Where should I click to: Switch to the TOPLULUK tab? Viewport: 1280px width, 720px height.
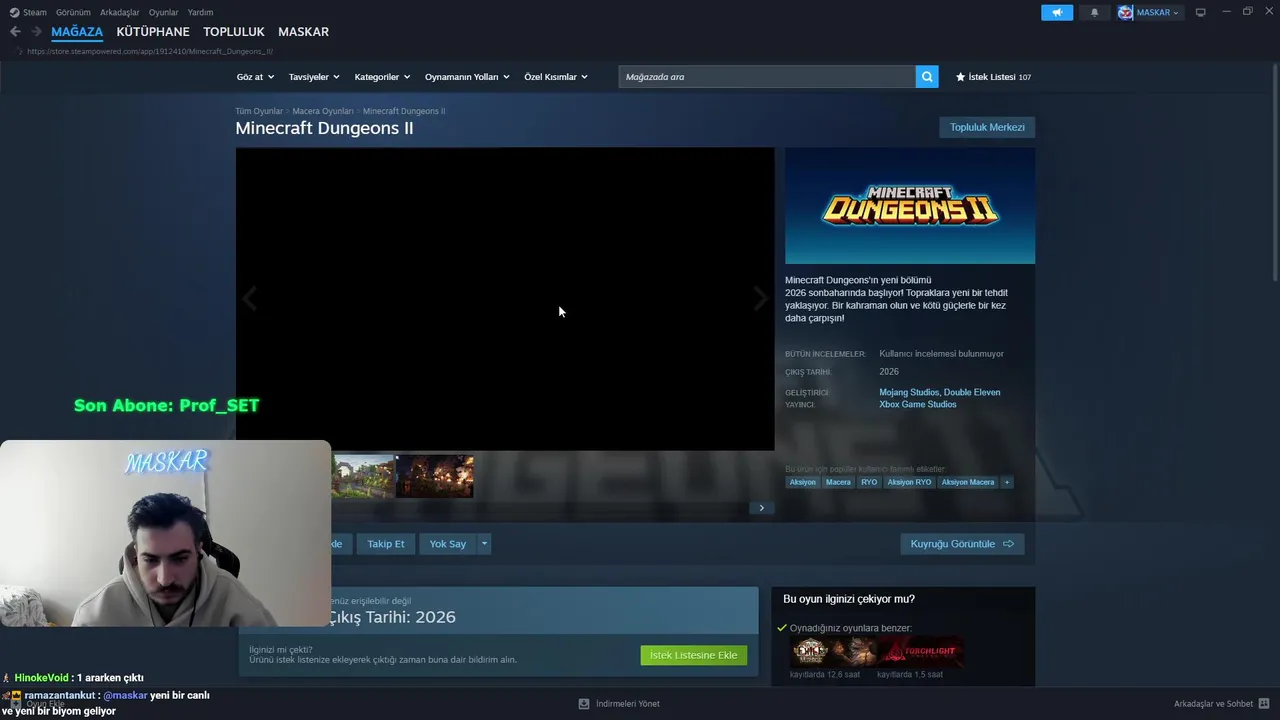click(234, 32)
